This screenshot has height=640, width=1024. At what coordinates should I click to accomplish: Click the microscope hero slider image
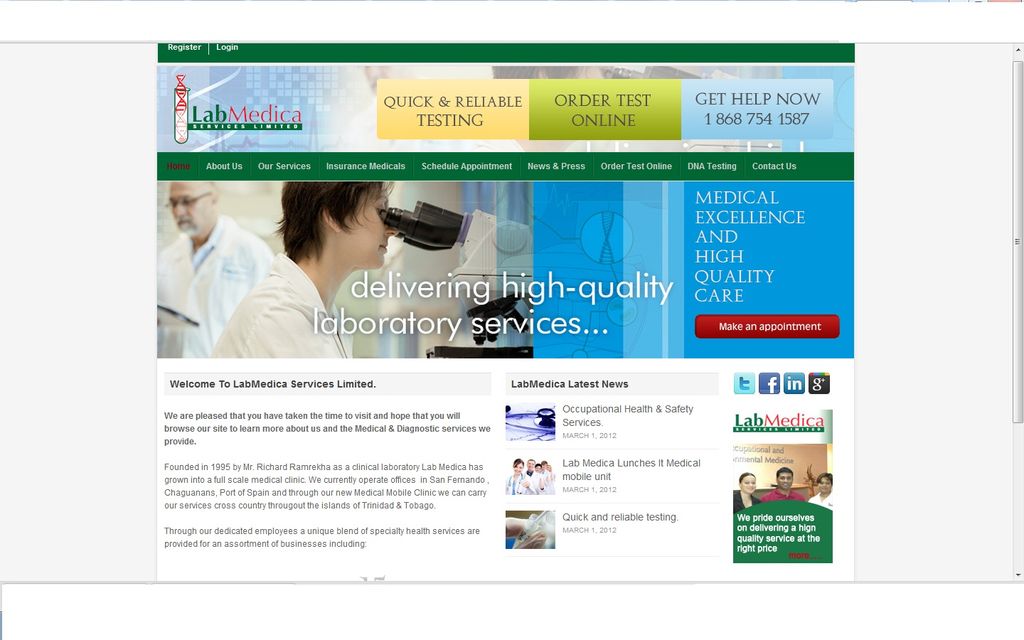click(421, 270)
